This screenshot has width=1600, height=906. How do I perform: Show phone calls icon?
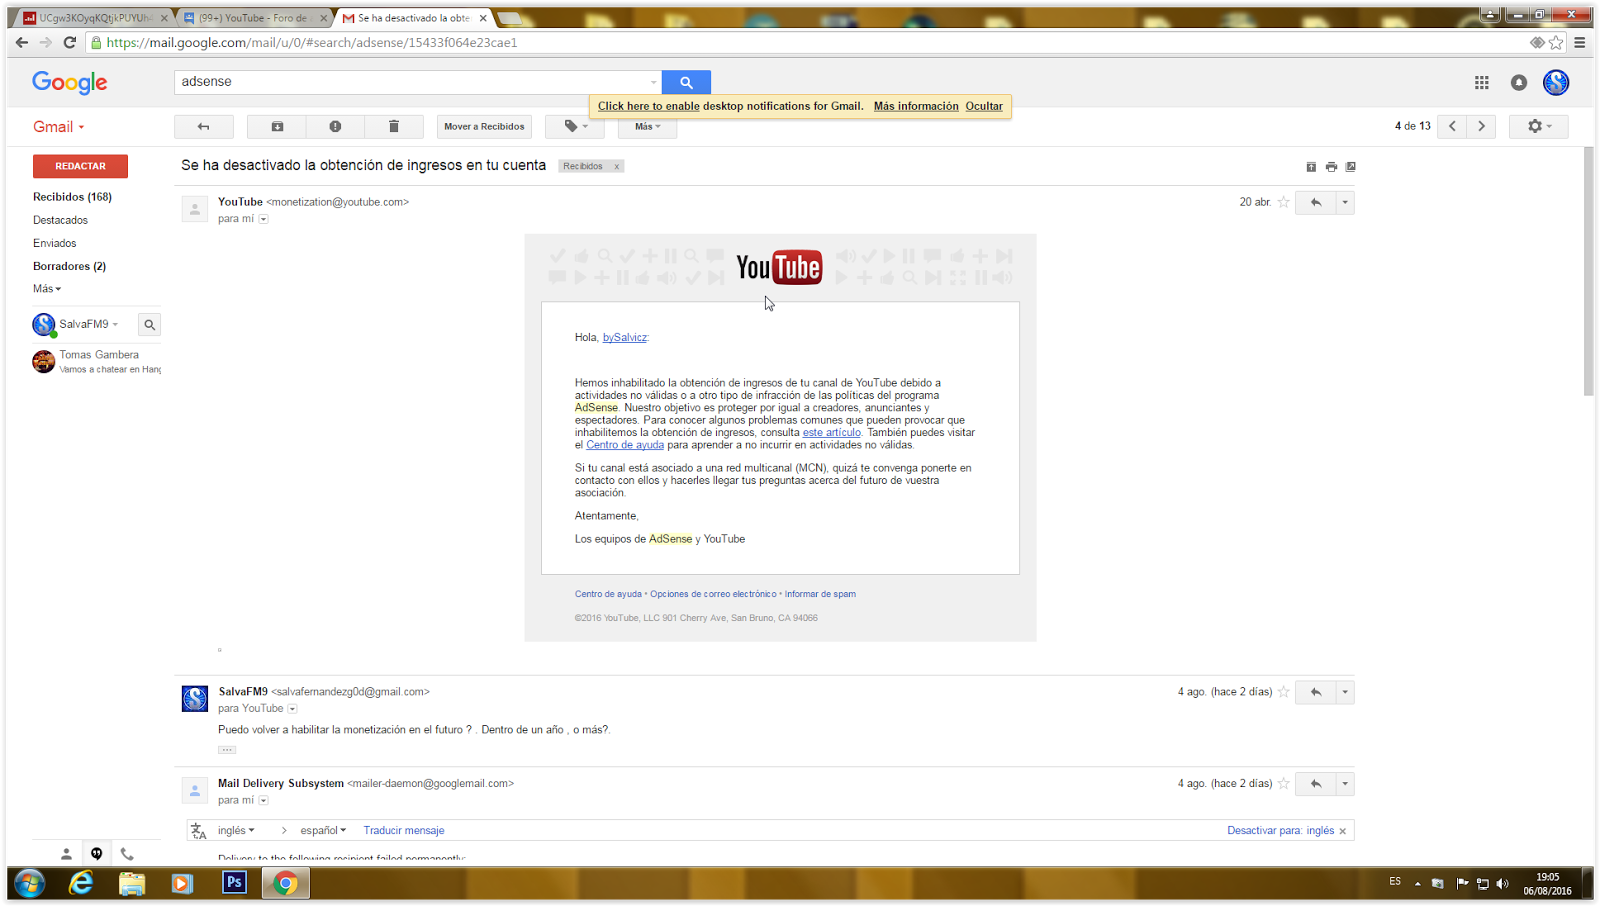tap(127, 854)
